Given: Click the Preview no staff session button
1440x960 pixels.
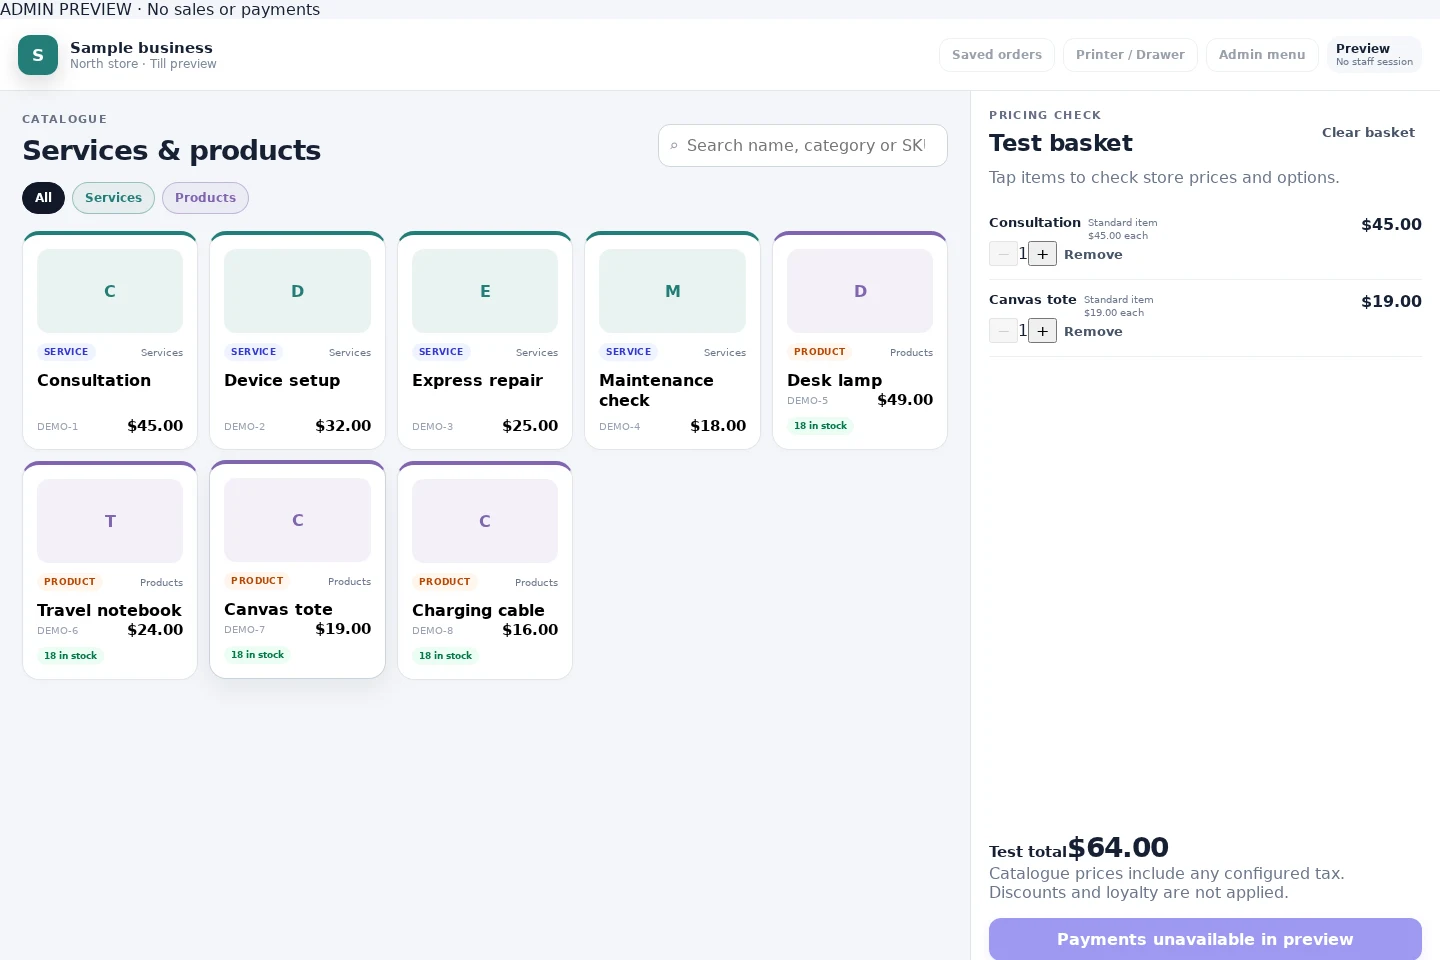Looking at the screenshot, I should 1374,55.
